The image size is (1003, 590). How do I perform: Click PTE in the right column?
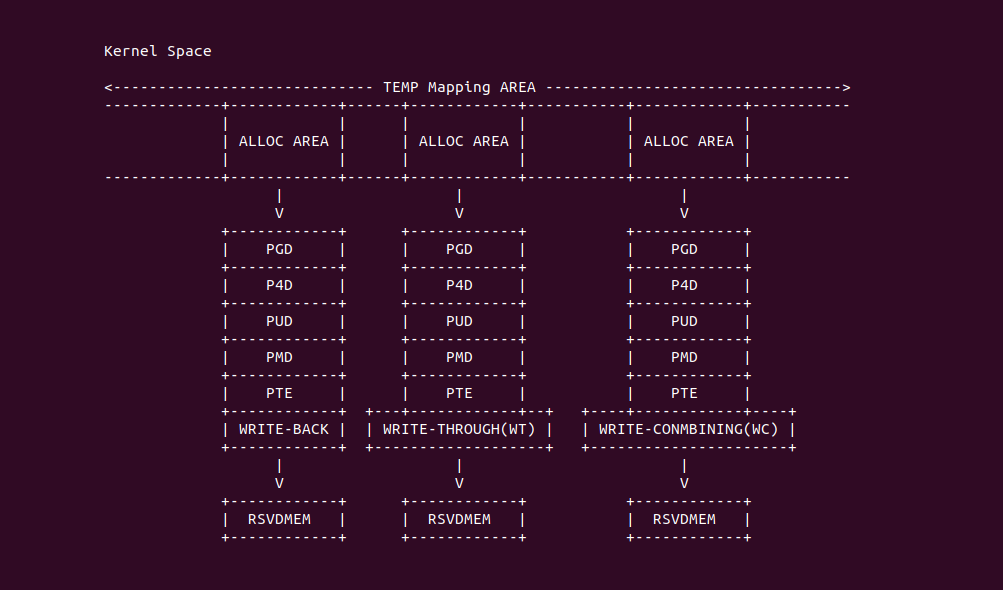pyautogui.click(x=684, y=393)
